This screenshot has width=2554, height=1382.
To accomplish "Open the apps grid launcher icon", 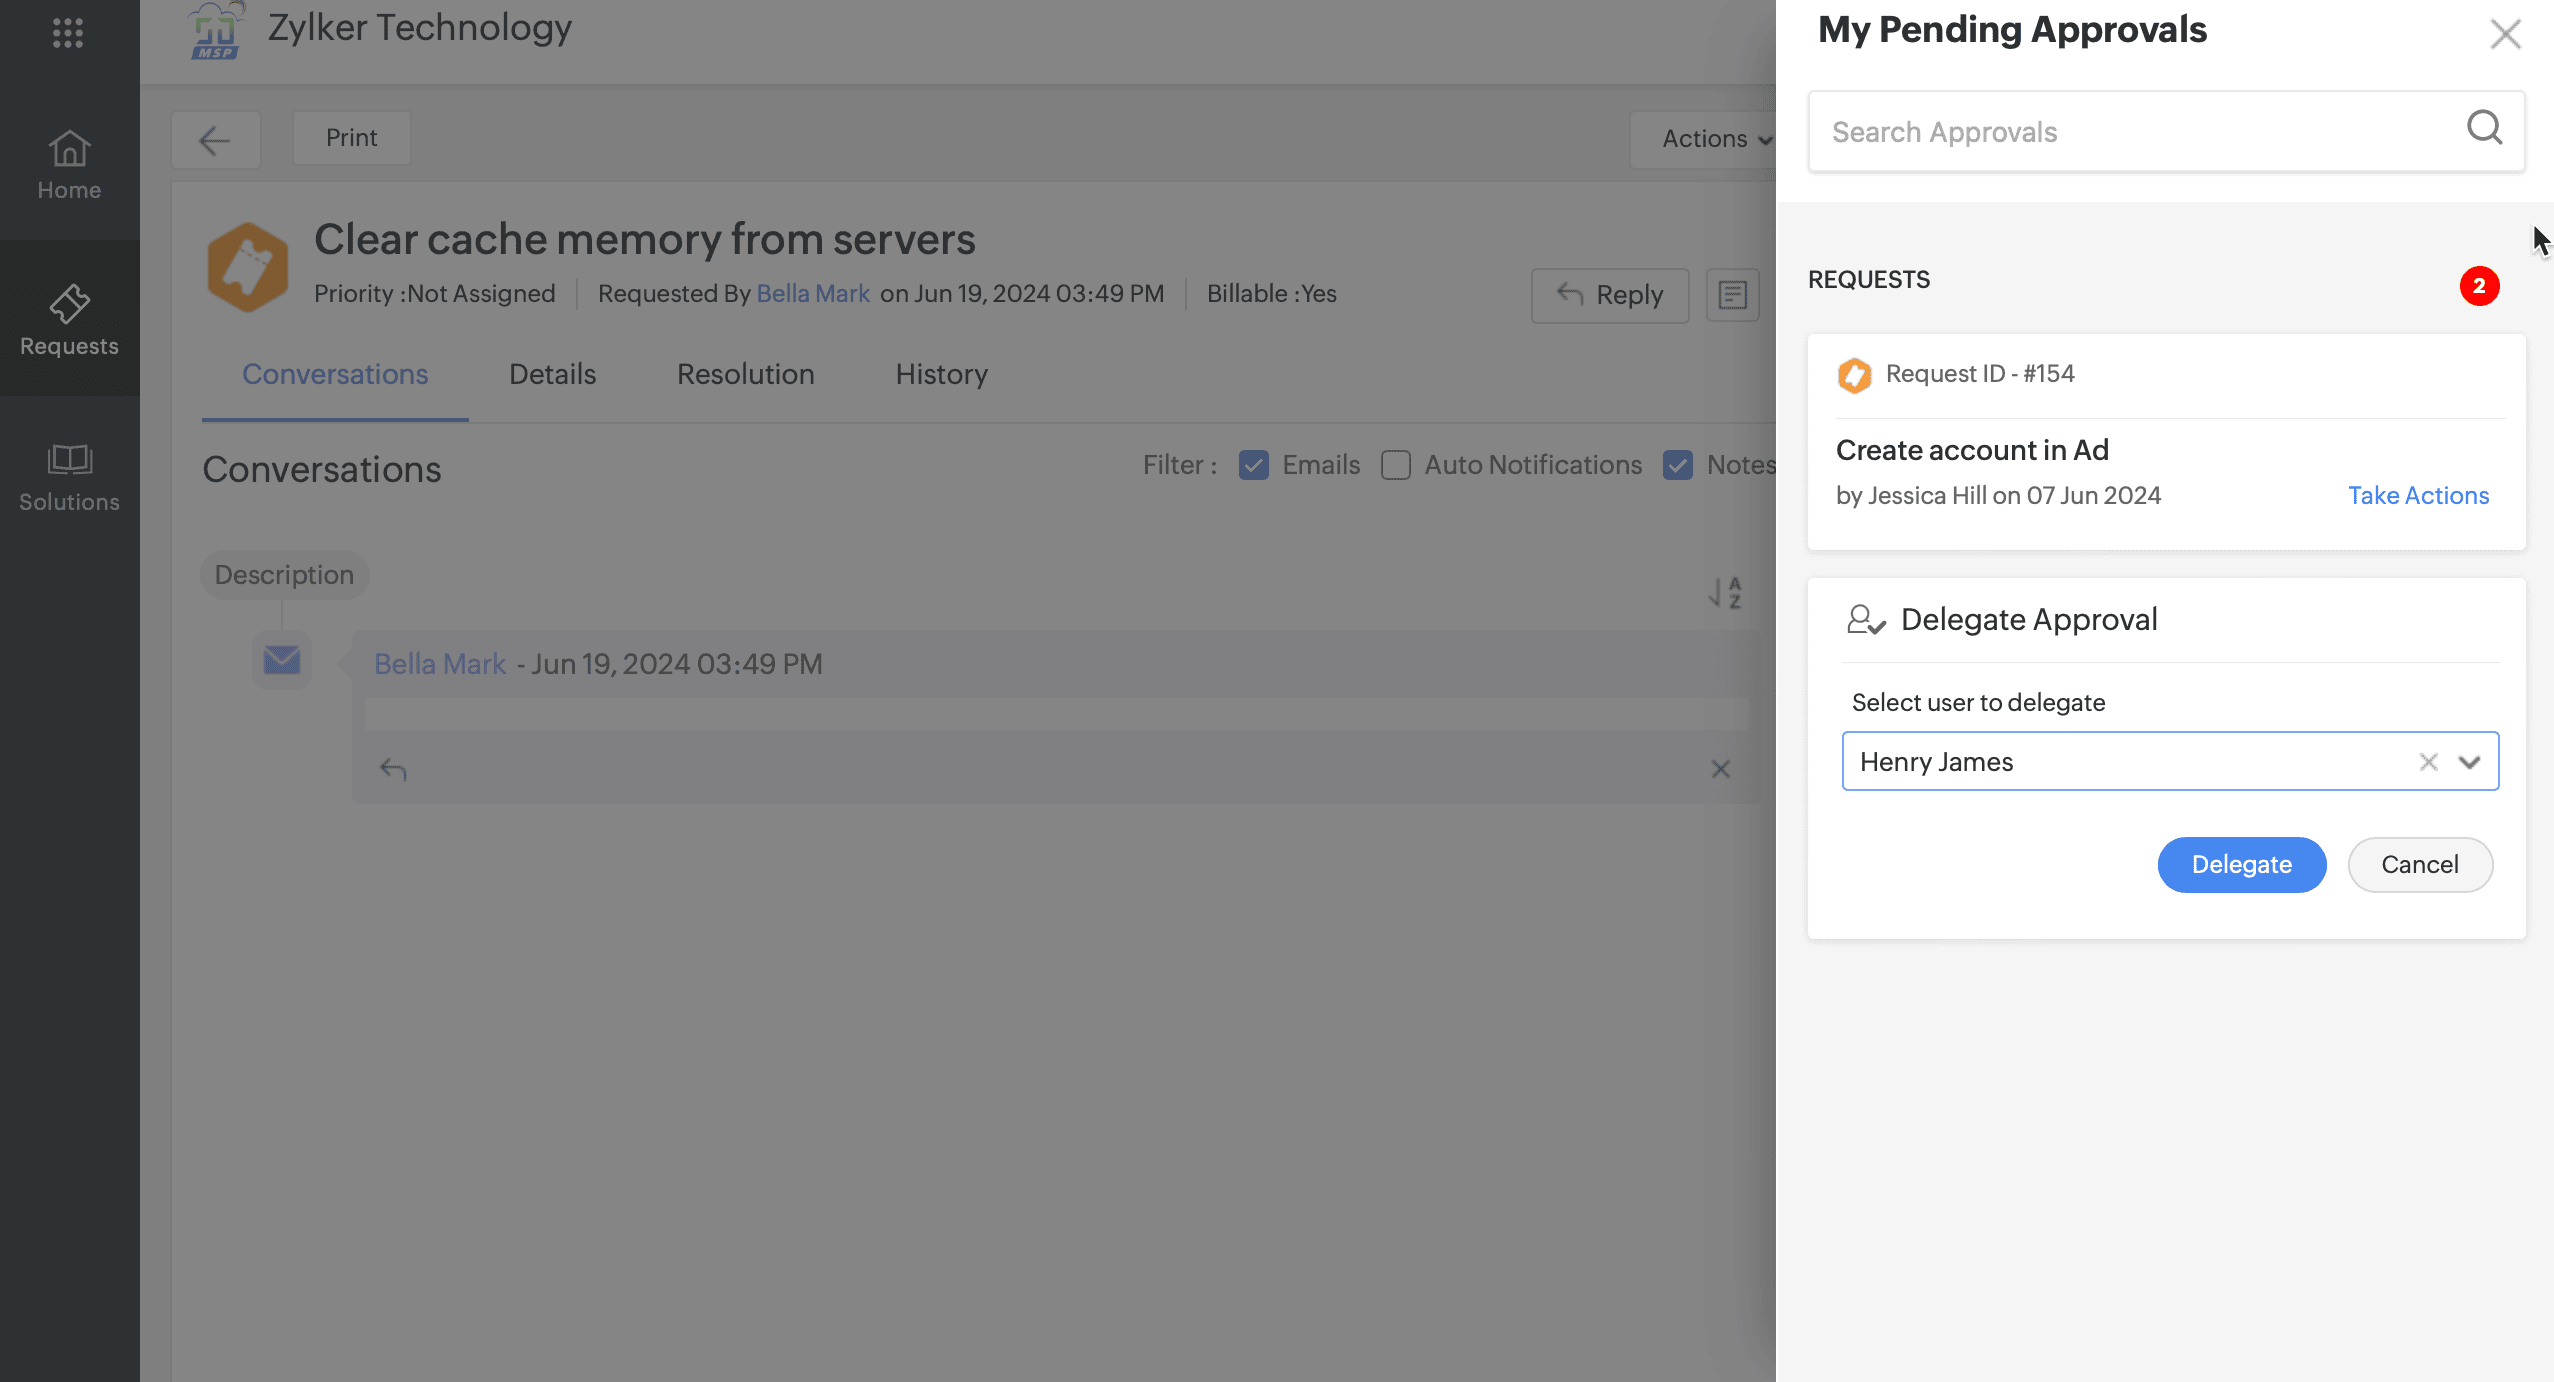I will pos(67,33).
